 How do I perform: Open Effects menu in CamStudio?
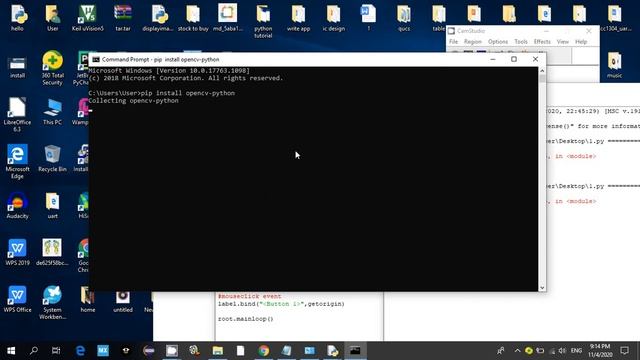[x=542, y=42]
